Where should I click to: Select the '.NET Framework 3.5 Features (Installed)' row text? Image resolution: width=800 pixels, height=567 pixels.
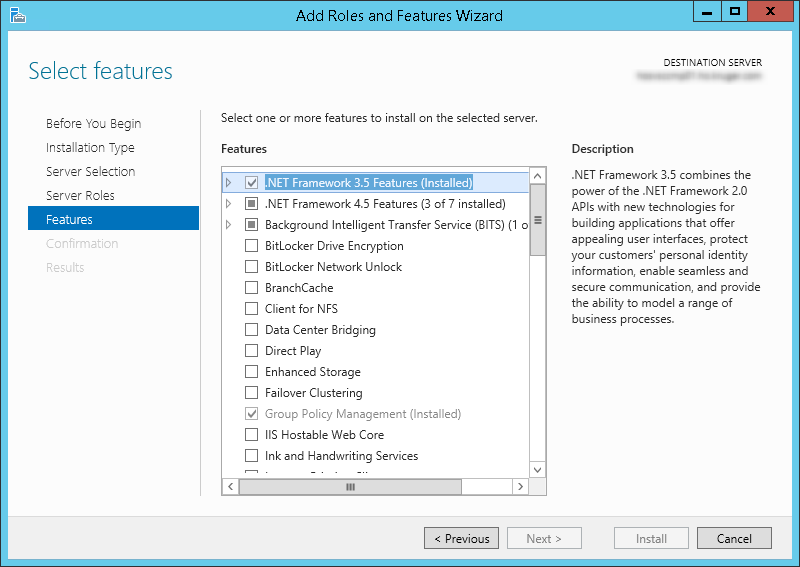[x=369, y=182]
